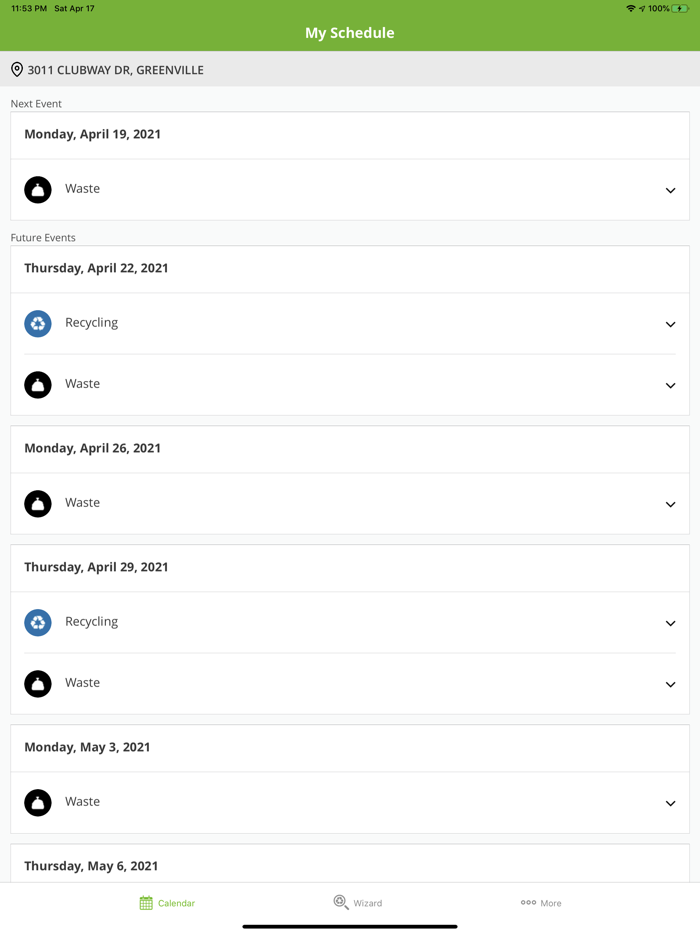Tap the Thursday, May 6, 2021 header
The height and width of the screenshot is (934, 700).
pos(91,866)
